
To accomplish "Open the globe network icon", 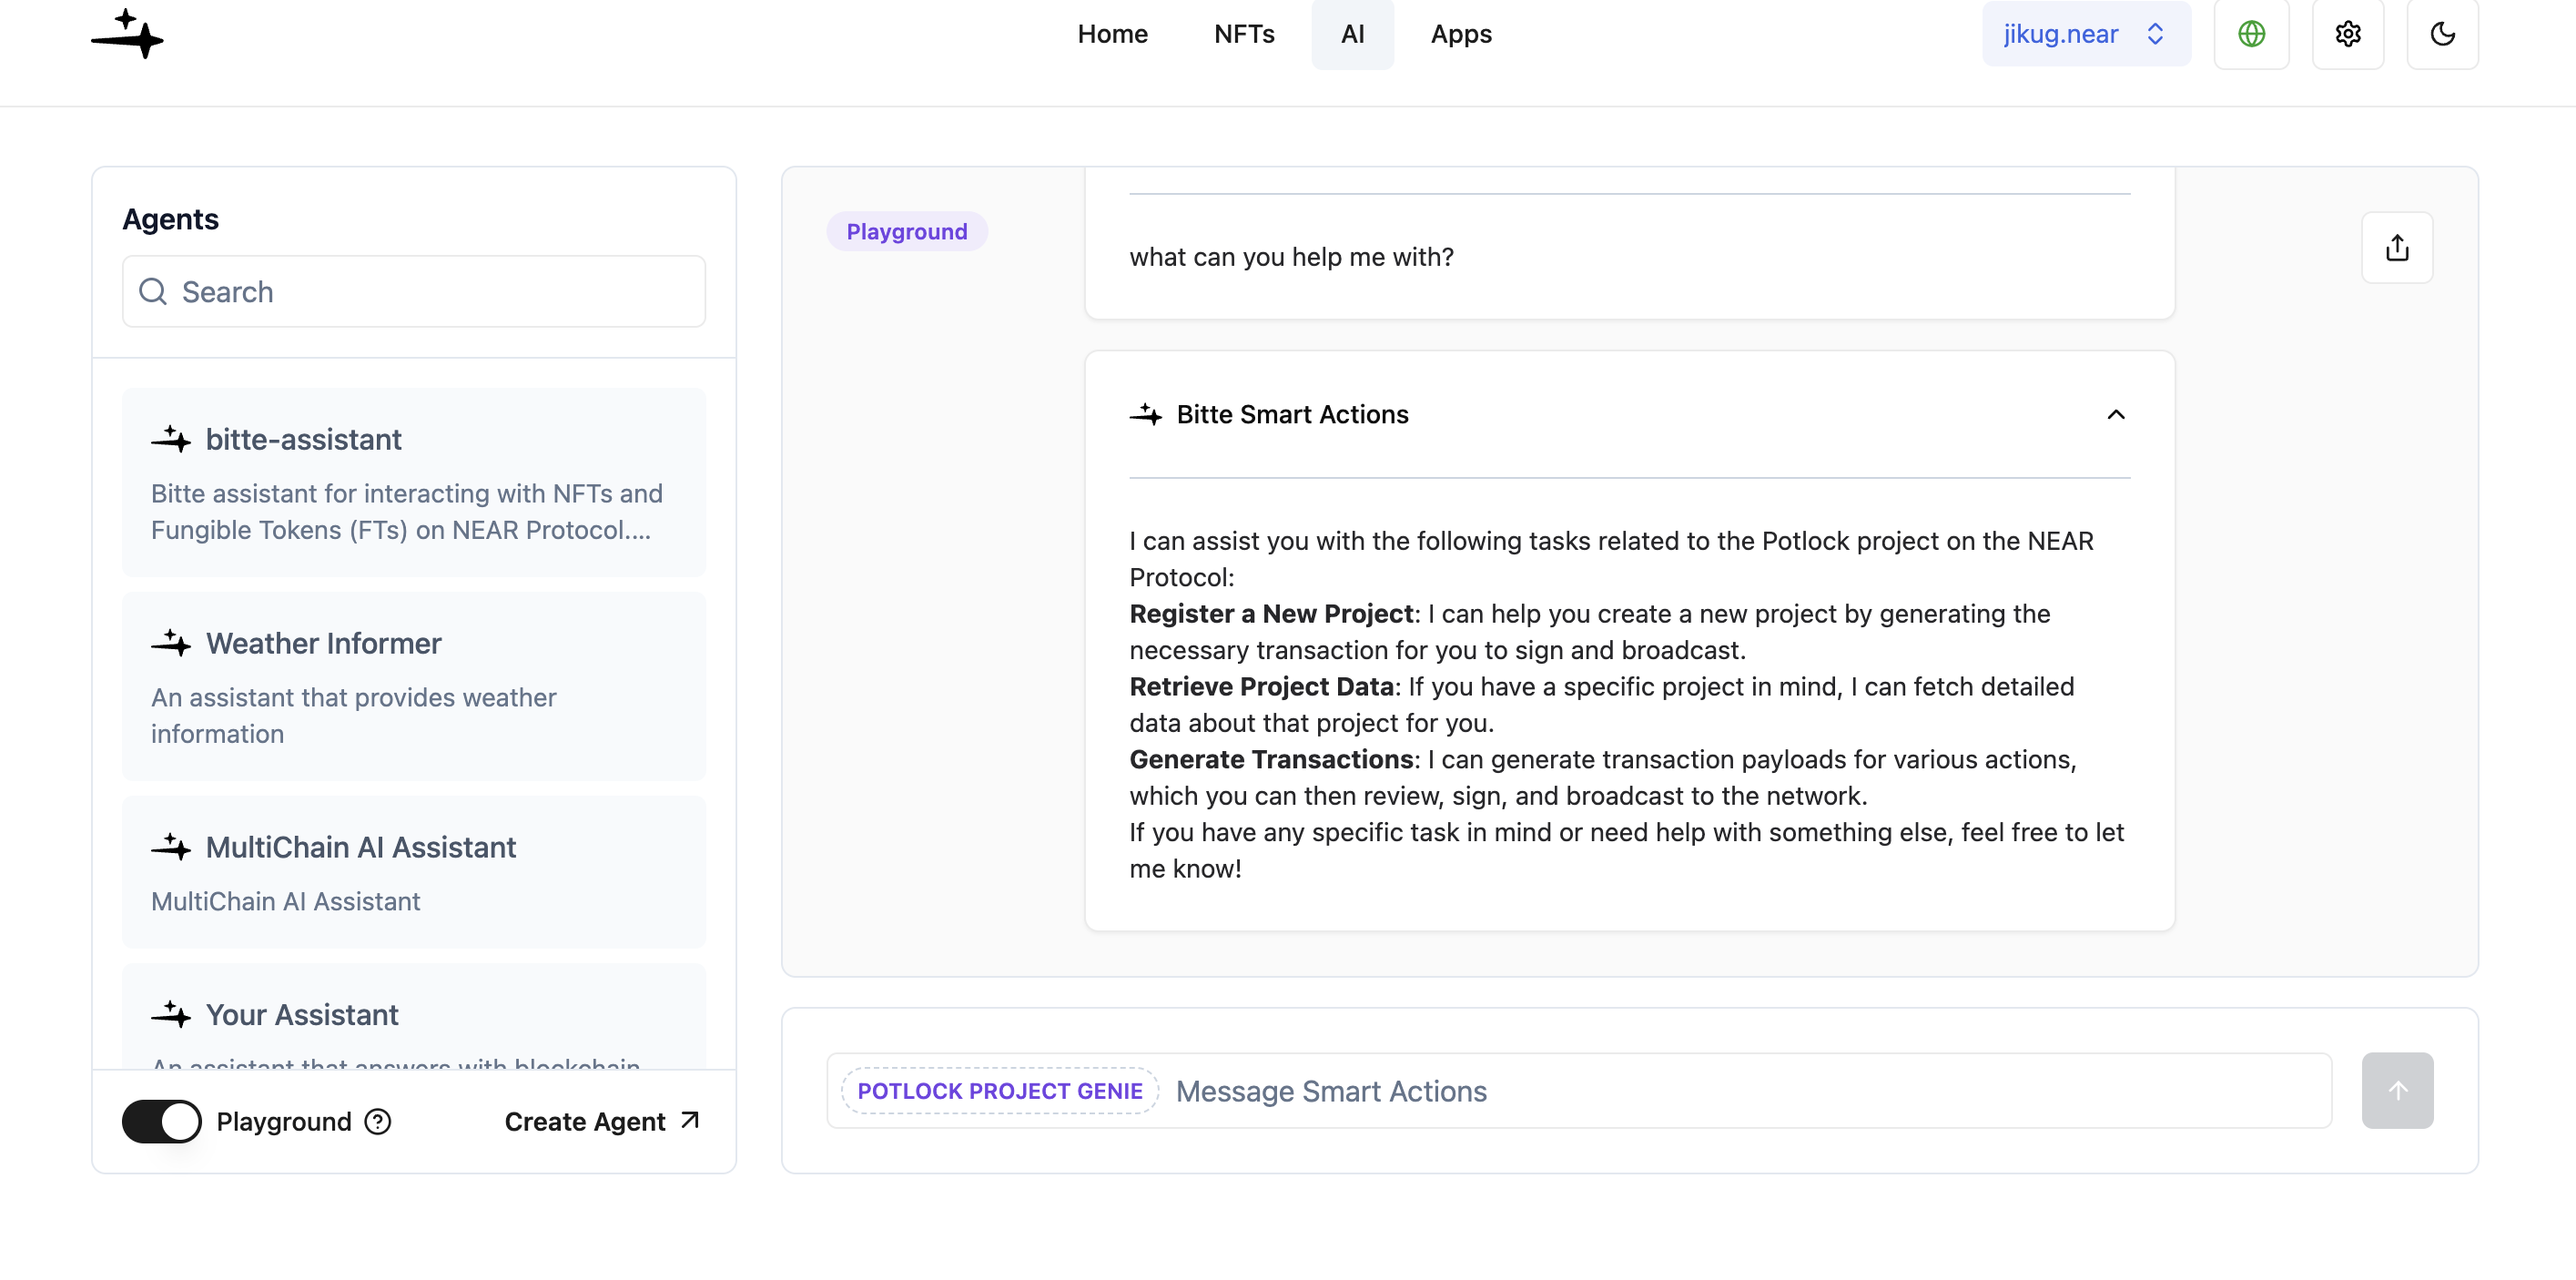I will 2251,34.
